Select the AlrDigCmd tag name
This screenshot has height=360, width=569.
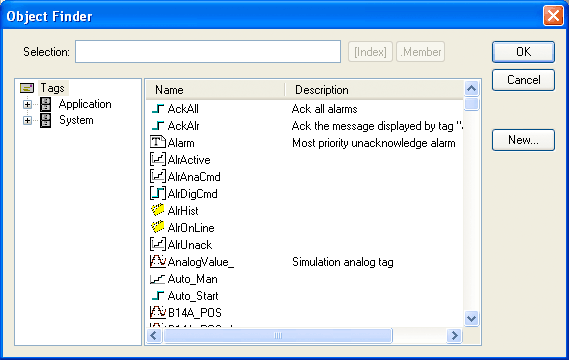click(x=192, y=194)
